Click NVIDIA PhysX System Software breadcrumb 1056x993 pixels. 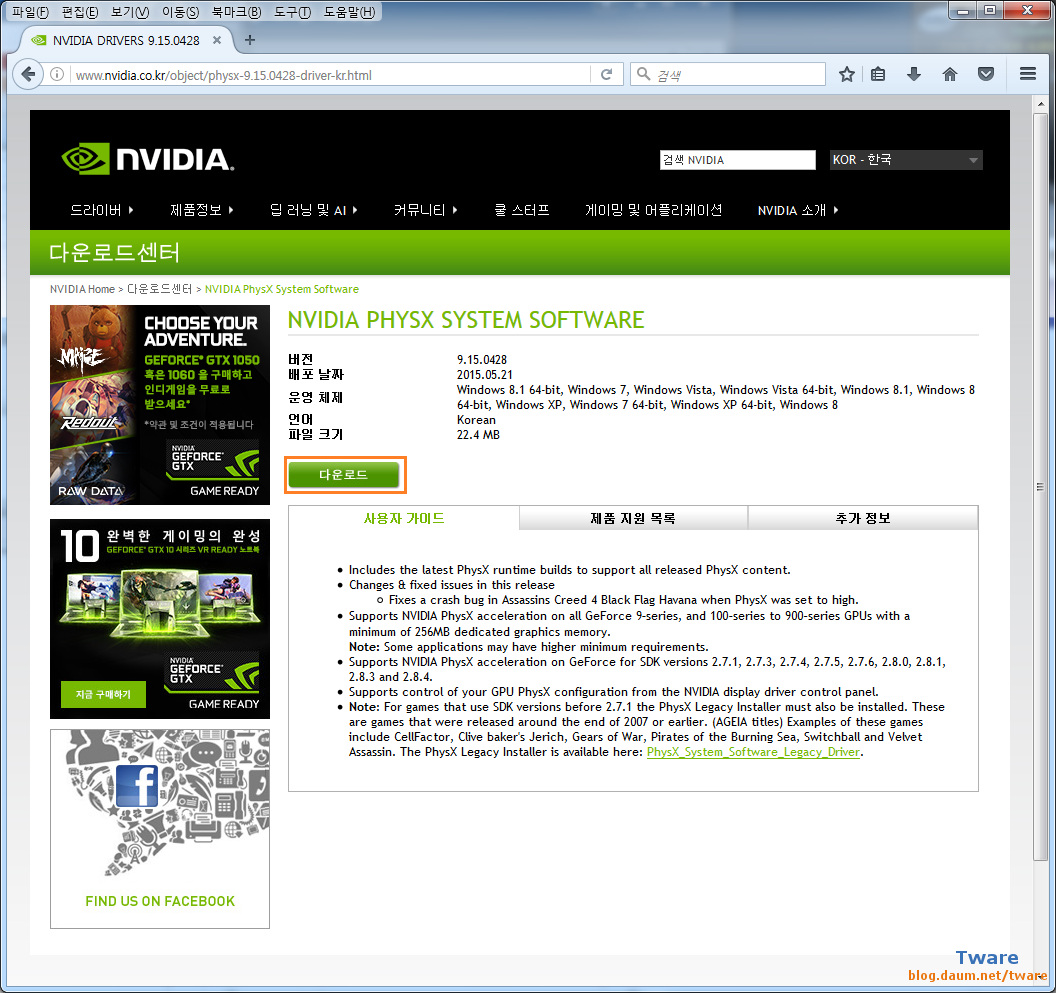(282, 289)
